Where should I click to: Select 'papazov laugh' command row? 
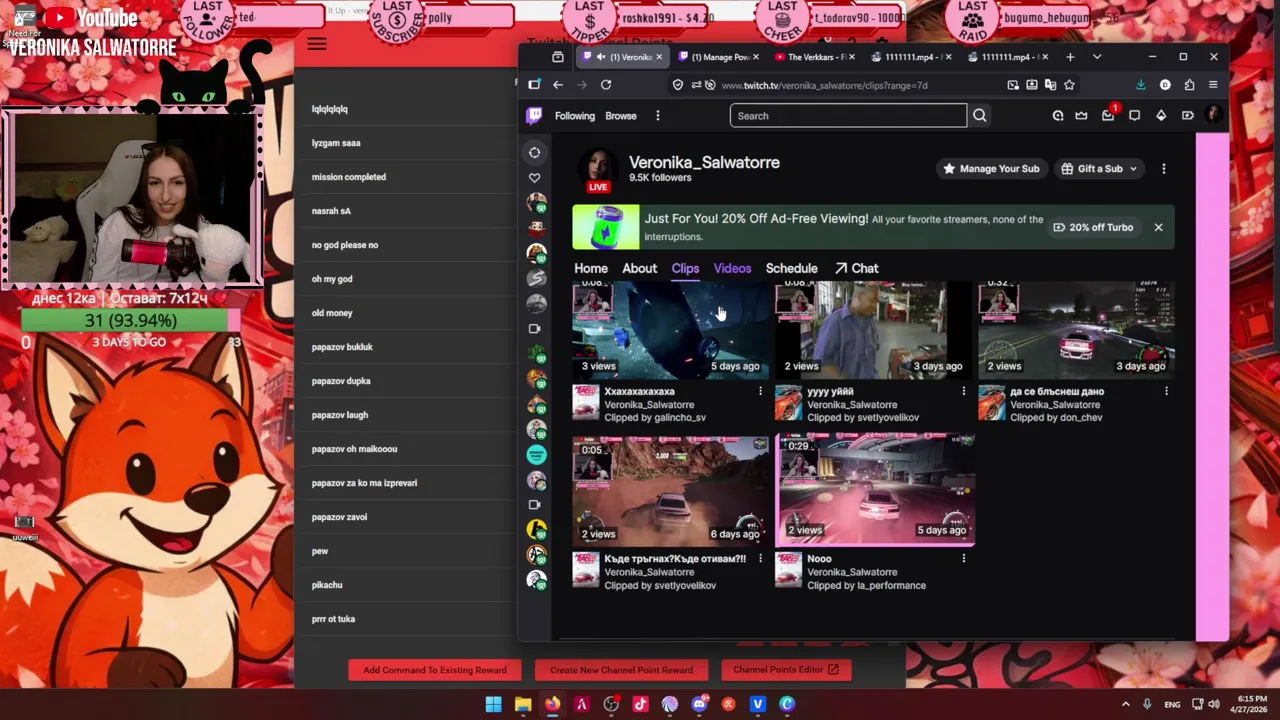[405, 415]
